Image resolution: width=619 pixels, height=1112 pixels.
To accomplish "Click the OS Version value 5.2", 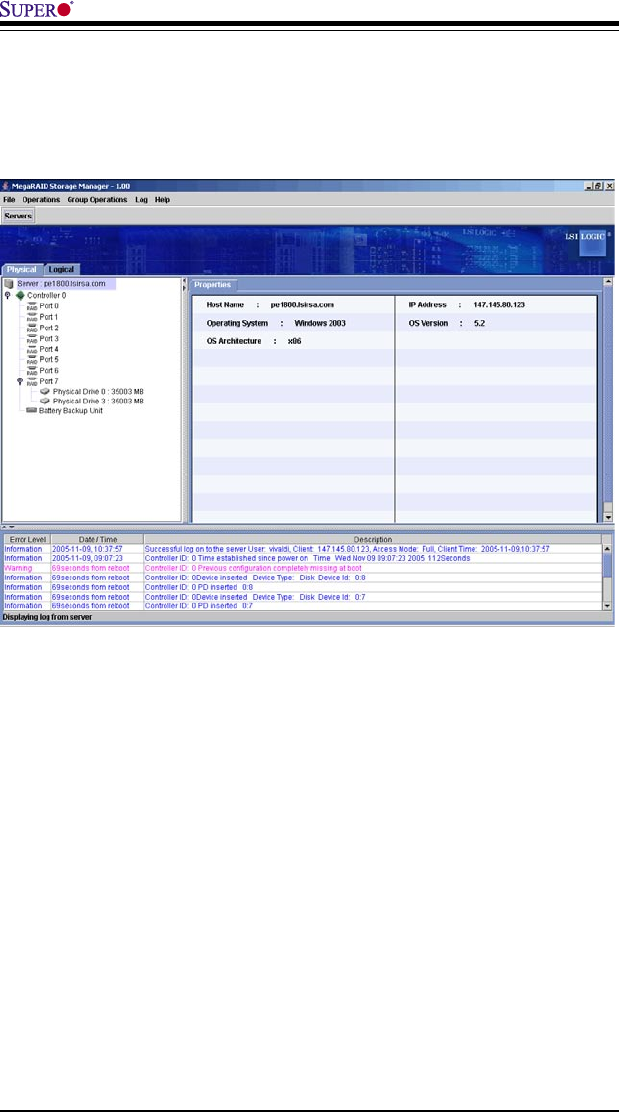I will click(x=479, y=323).
